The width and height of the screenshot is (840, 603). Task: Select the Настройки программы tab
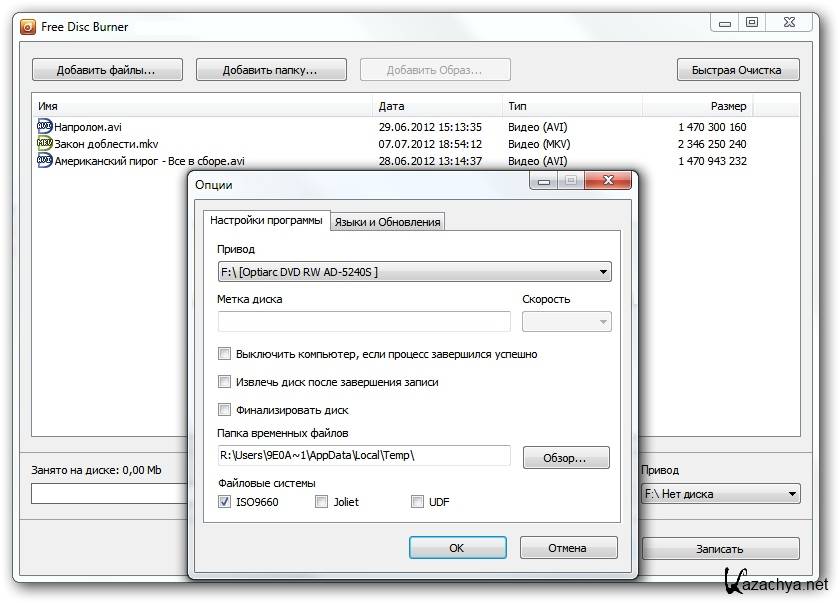[266, 221]
